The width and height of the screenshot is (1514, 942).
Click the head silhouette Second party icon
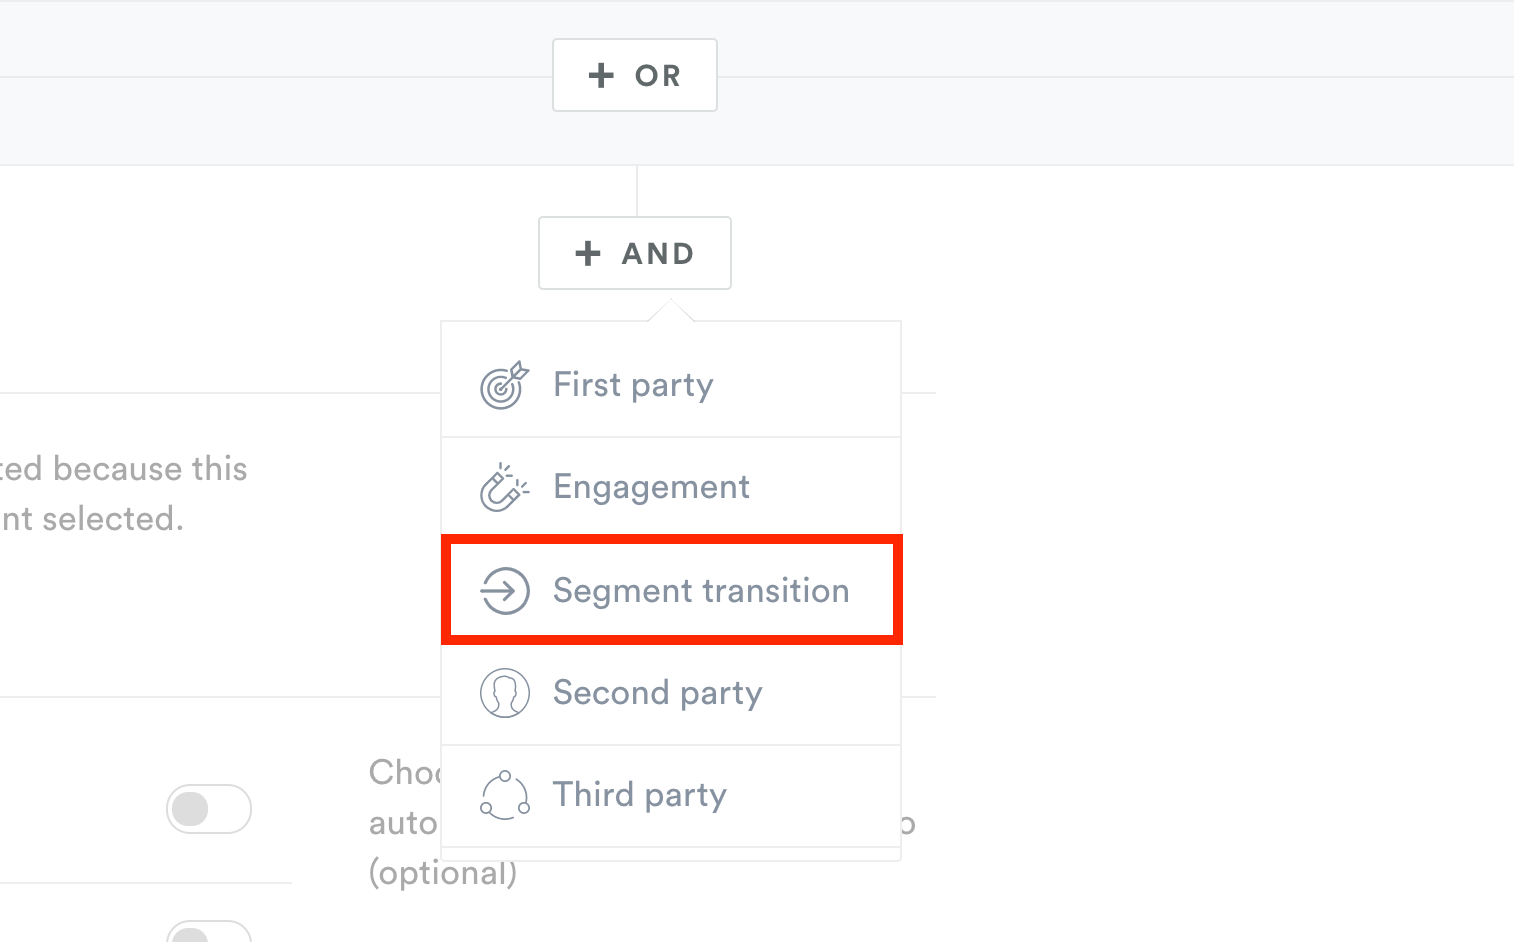click(x=505, y=693)
